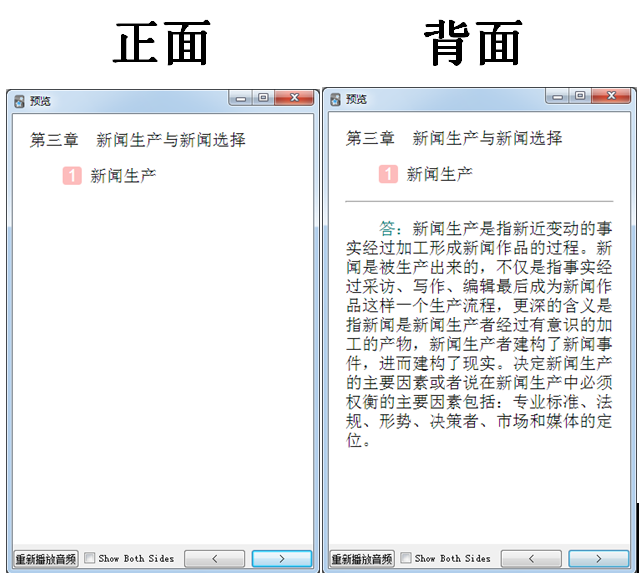This screenshot has height=573, width=639.
Task: Replay audio in the right preview window
Action: point(362,559)
